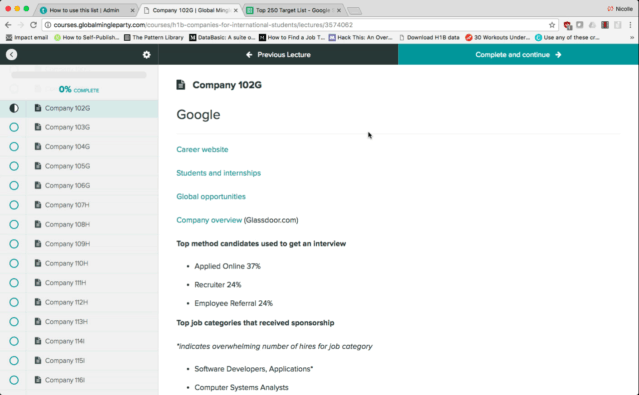The width and height of the screenshot is (639, 395).
Task: Open Download H1B data bookmark
Action: 429,38
